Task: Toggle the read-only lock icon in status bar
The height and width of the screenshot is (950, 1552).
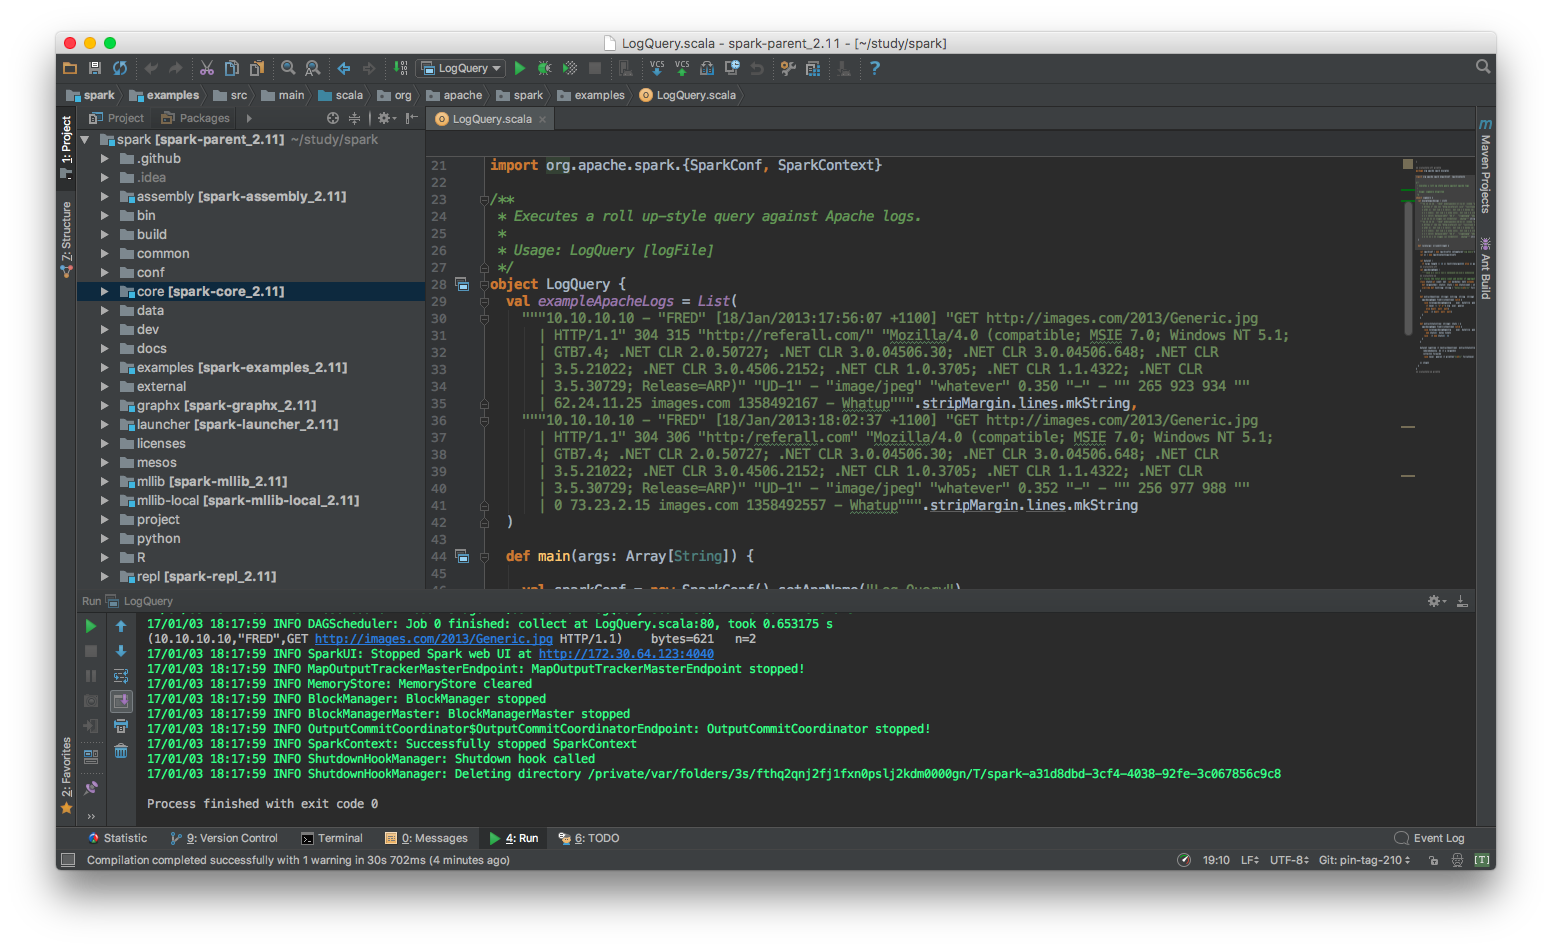Action: click(x=1433, y=860)
